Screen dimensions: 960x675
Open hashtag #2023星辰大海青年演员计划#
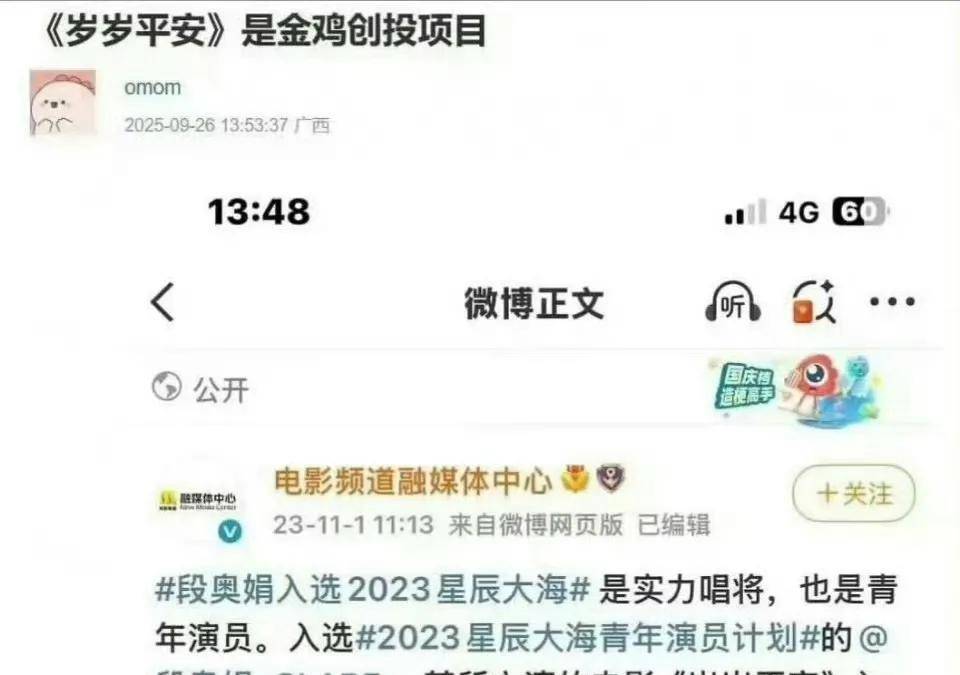tap(587, 638)
